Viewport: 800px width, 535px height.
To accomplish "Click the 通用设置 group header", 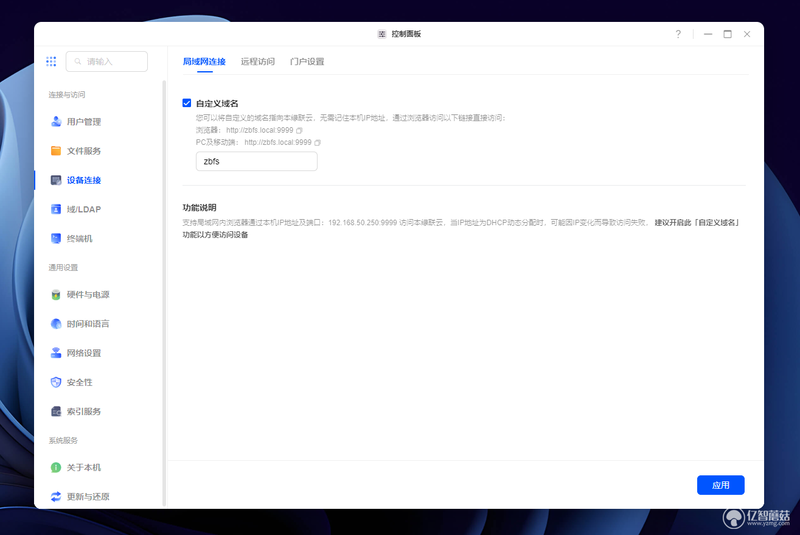I will click(x=63, y=267).
